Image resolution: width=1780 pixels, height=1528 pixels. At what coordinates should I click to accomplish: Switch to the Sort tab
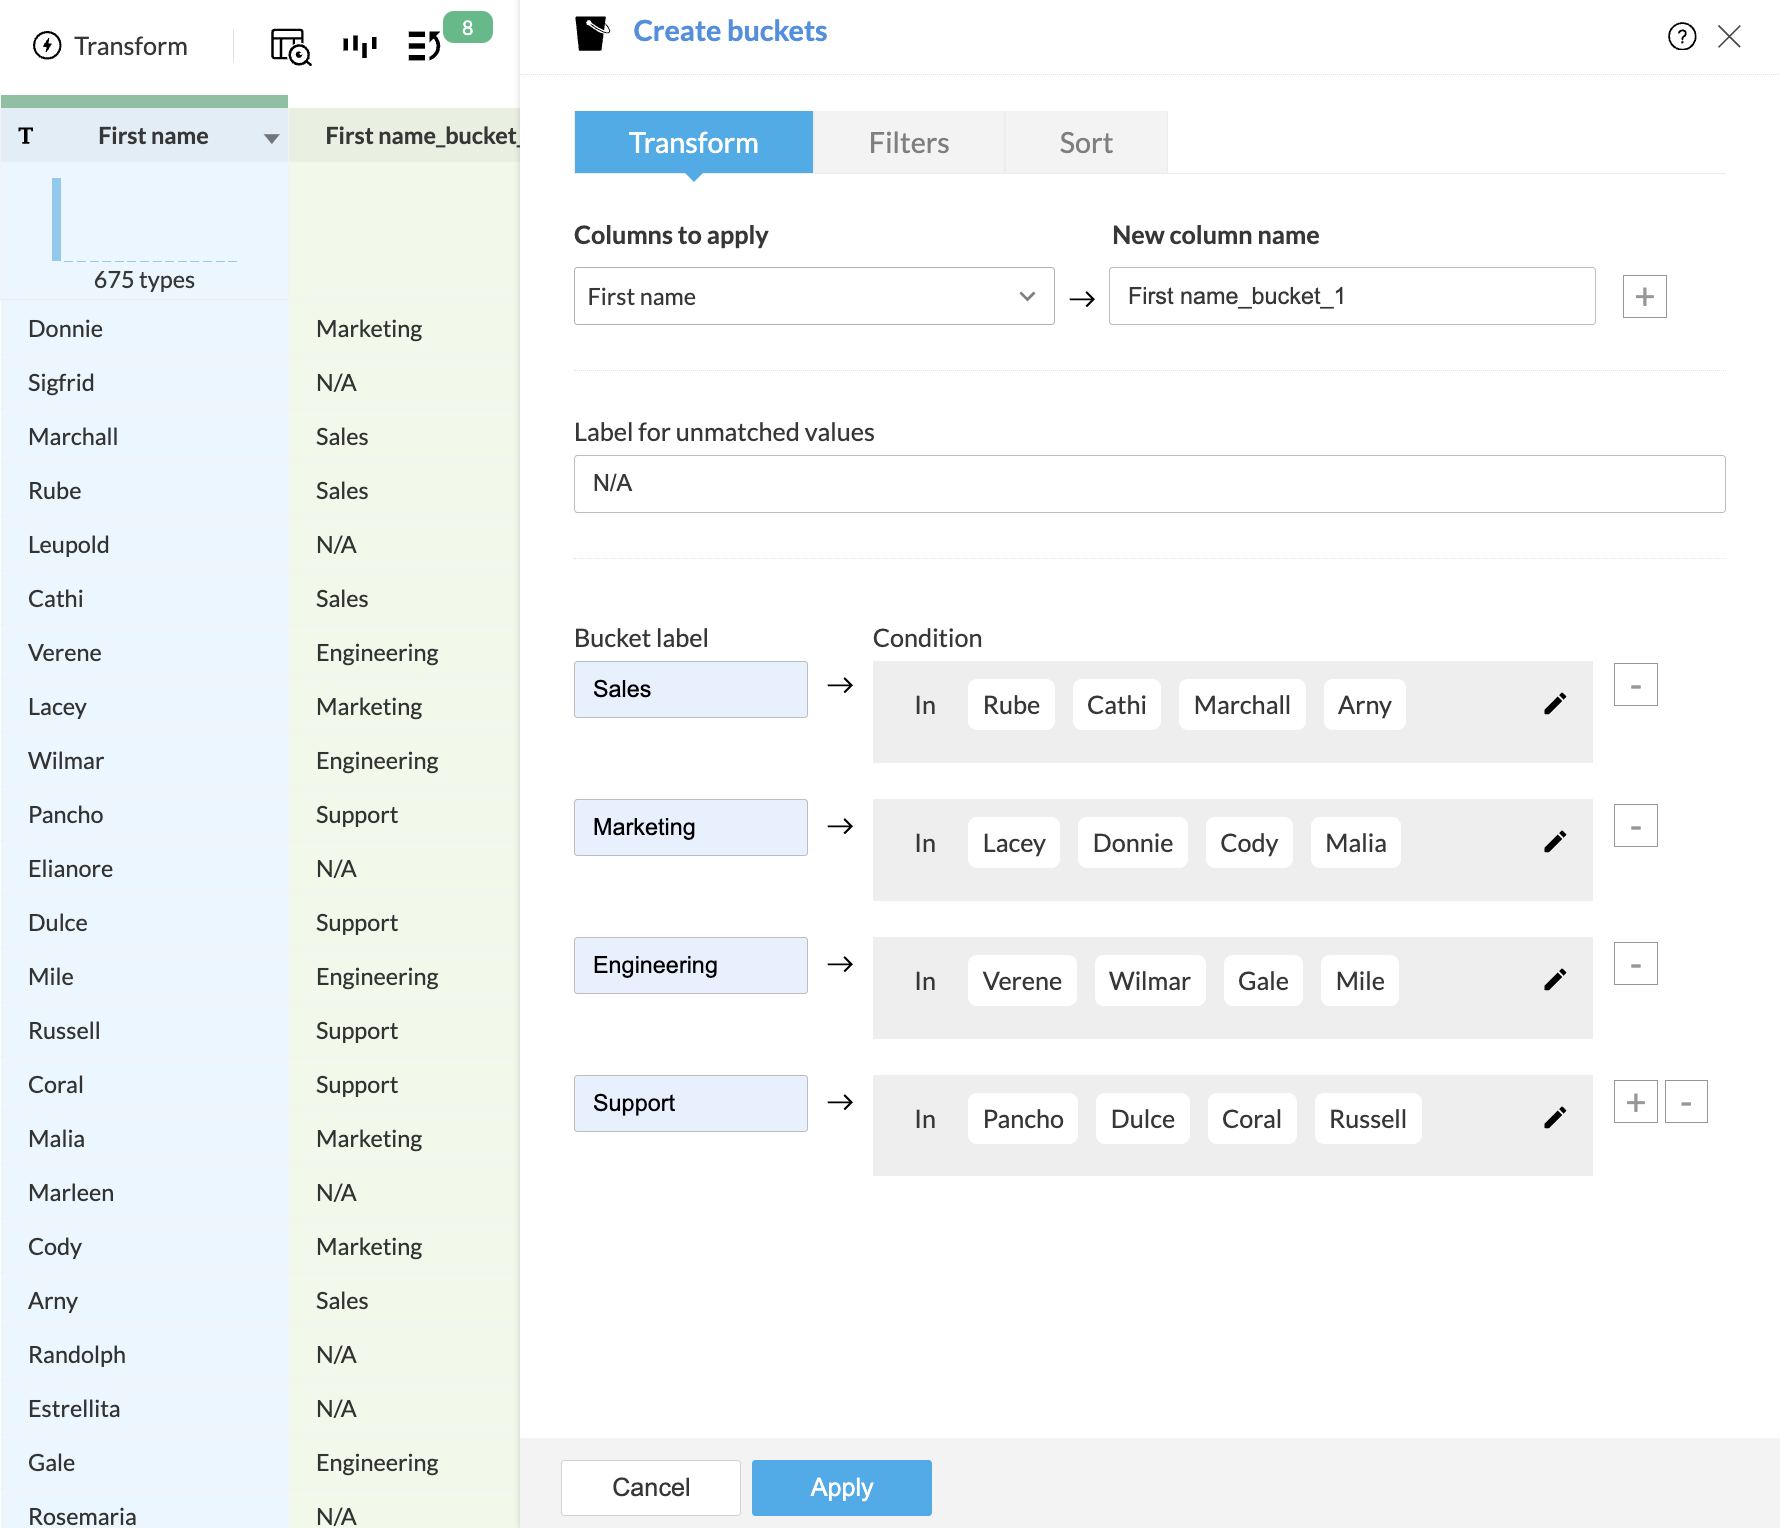[x=1085, y=143]
